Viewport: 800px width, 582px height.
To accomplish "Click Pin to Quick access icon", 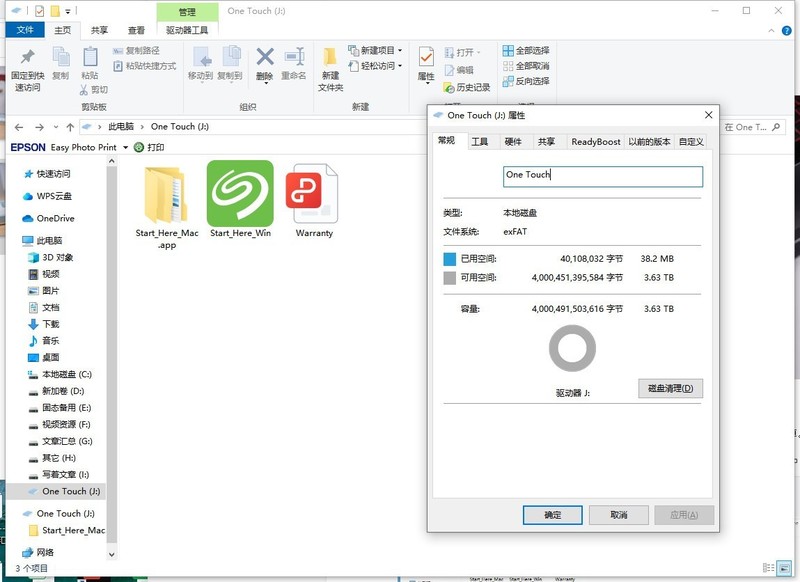I will (x=28, y=57).
